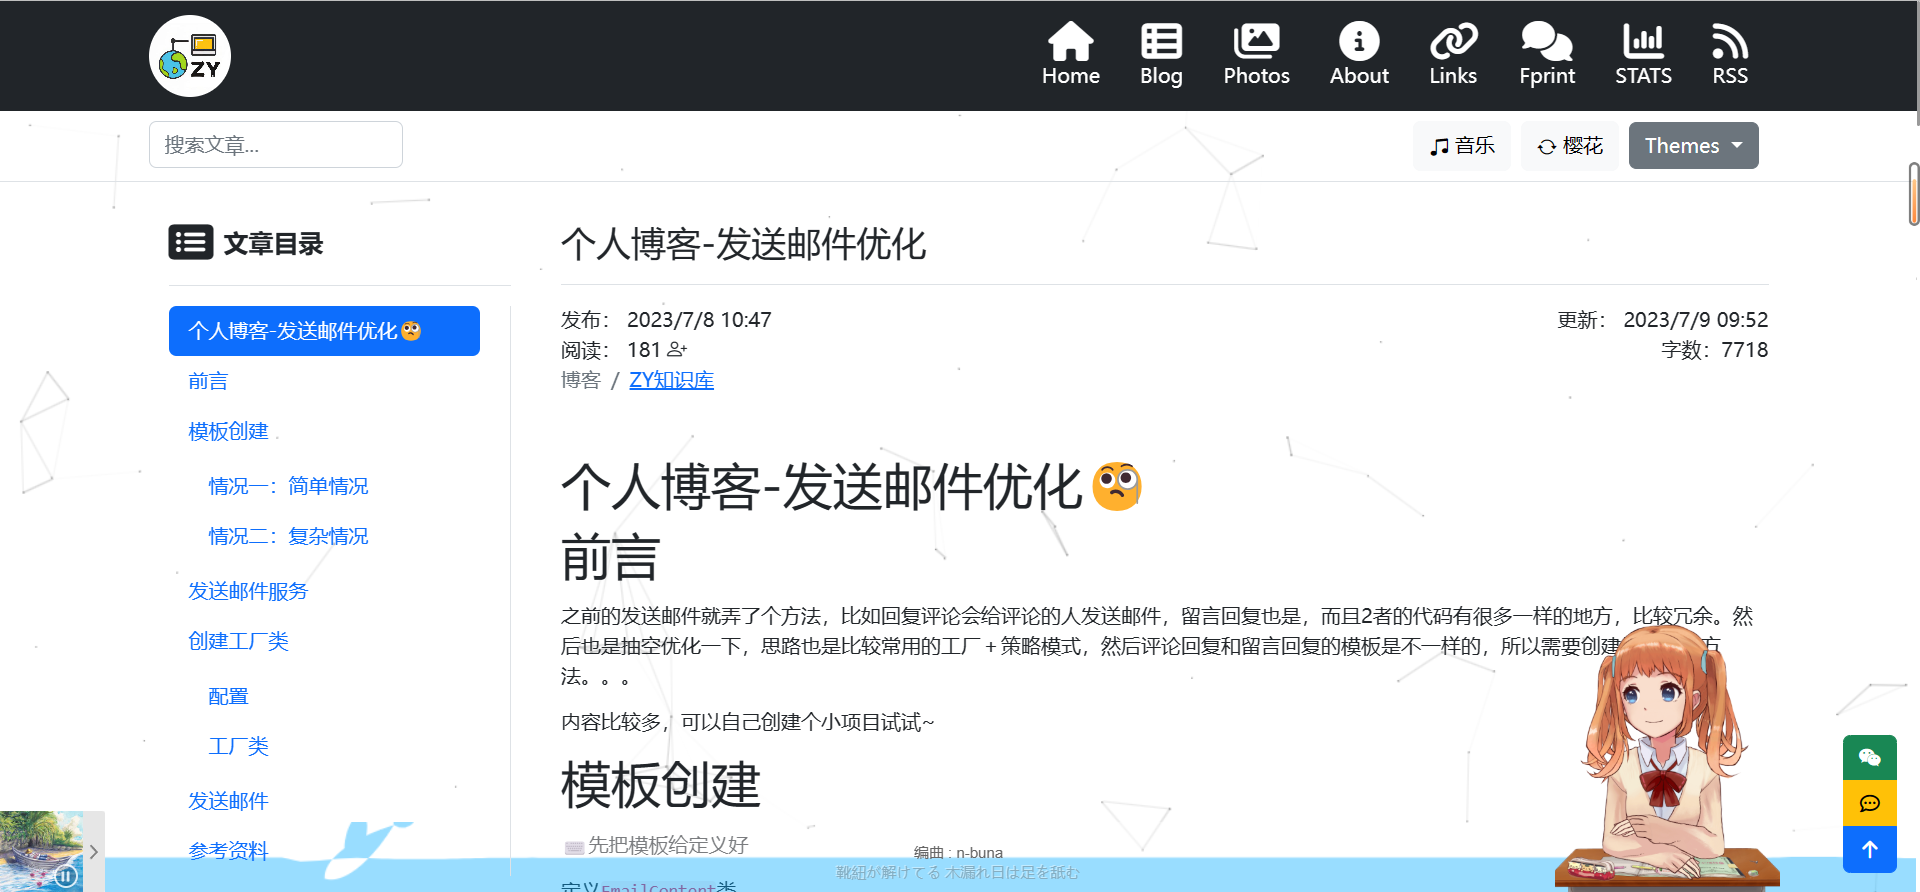Open the Blog section icon
1920x892 pixels.
[1161, 41]
